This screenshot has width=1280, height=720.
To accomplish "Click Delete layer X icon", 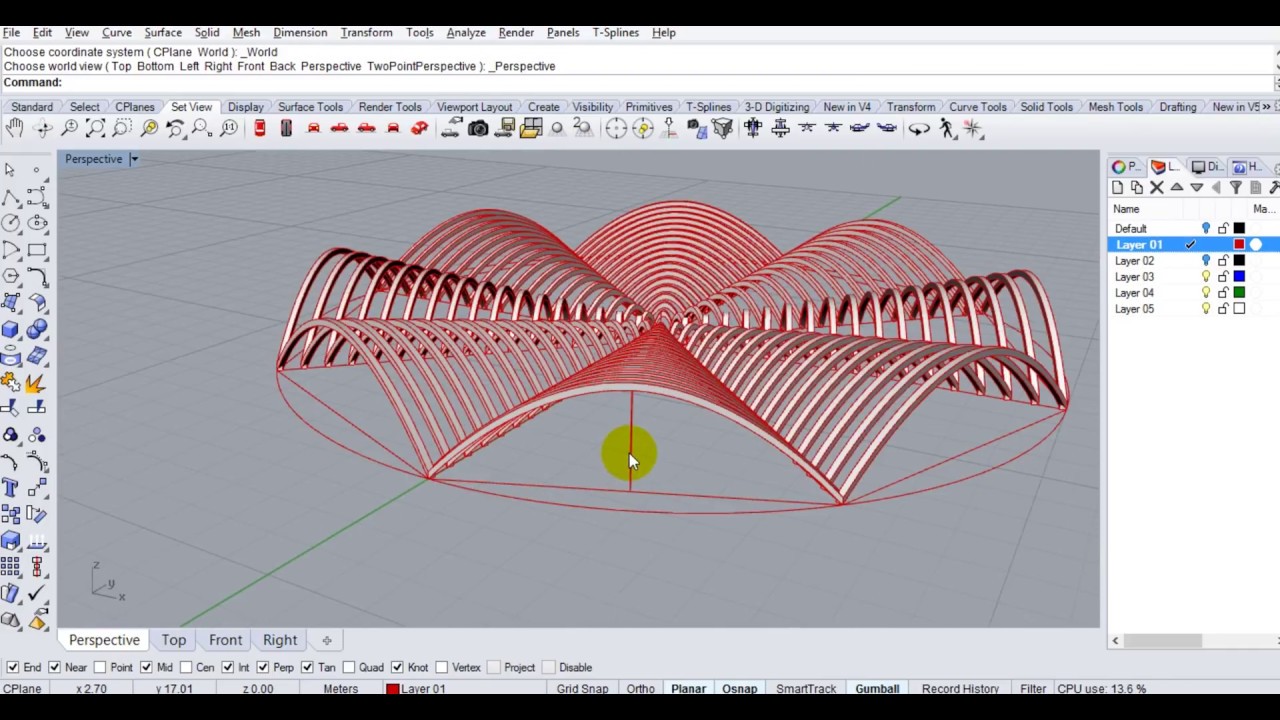I will pyautogui.click(x=1157, y=188).
